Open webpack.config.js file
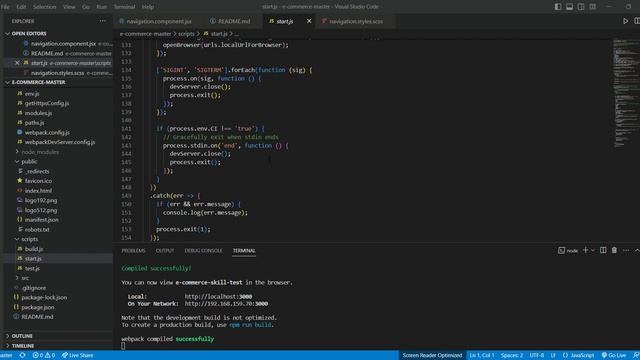This screenshot has height=360, width=640. click(x=47, y=132)
